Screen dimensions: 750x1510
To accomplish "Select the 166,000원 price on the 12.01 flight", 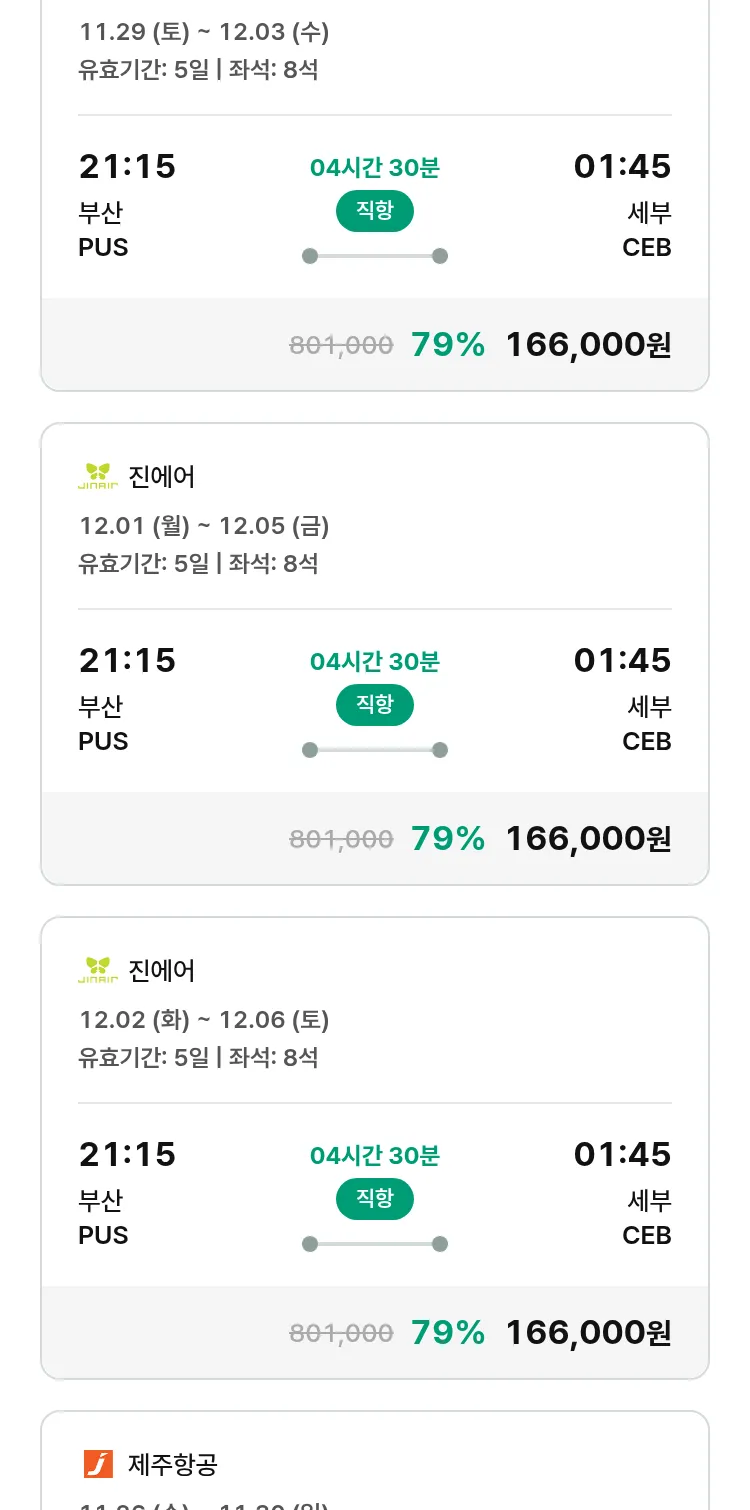I will (x=588, y=839).
